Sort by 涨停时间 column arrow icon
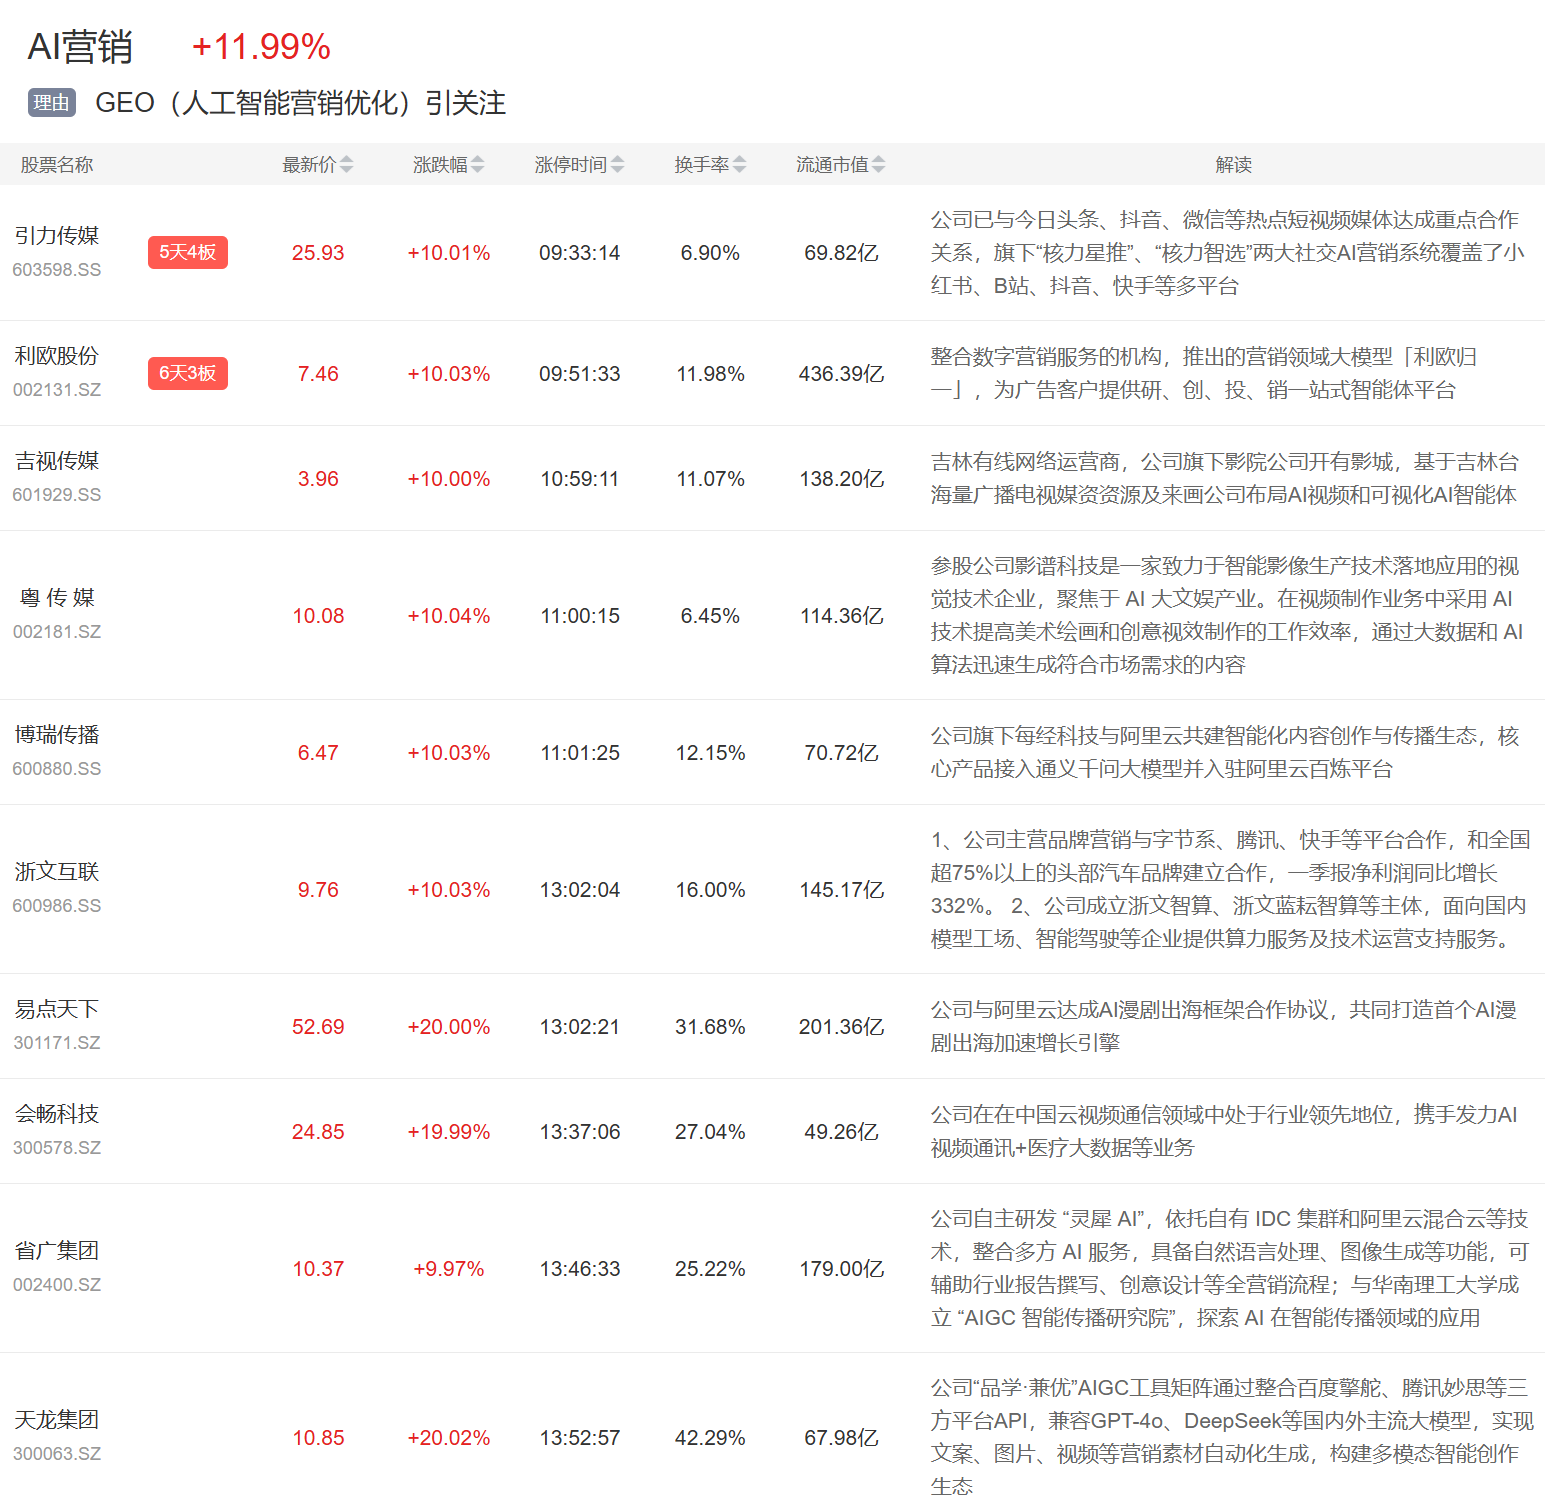Screen dimensions: 1545x1503 617,165
